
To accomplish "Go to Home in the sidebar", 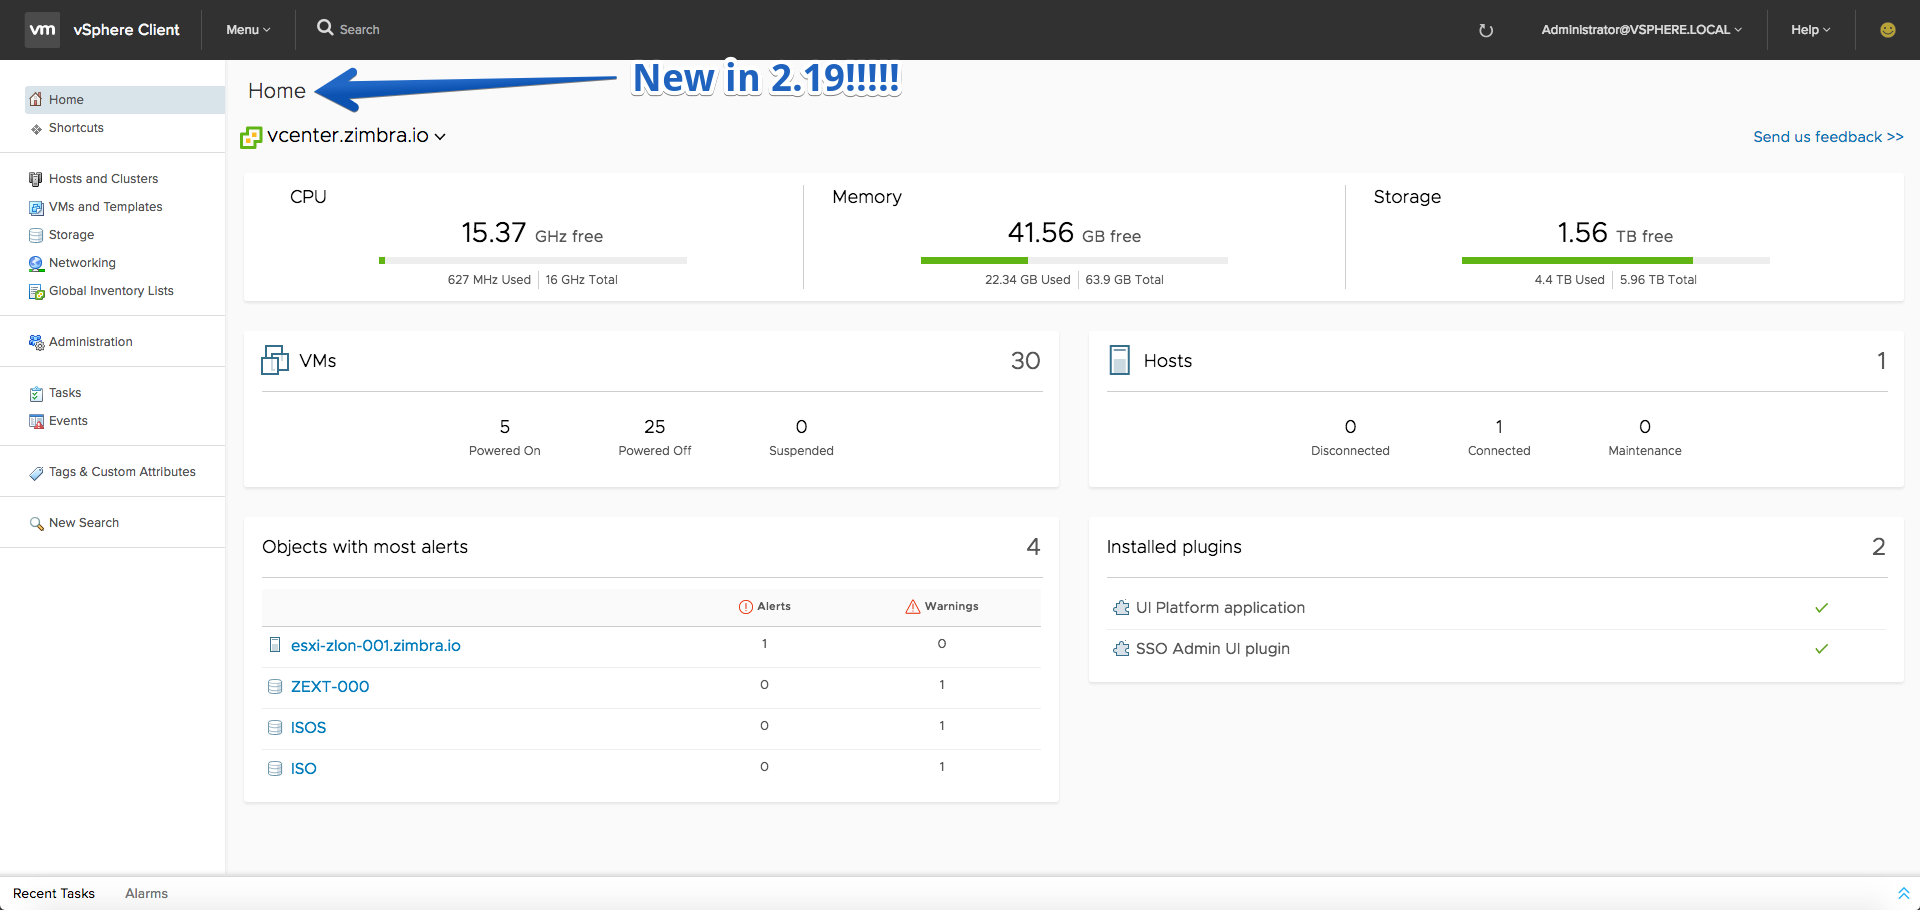I will pos(125,99).
